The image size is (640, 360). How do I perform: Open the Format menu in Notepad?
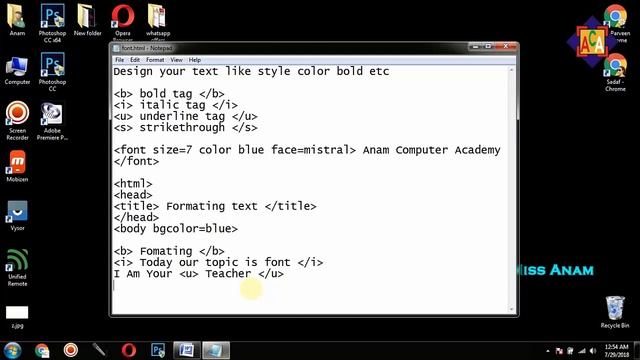(155, 60)
